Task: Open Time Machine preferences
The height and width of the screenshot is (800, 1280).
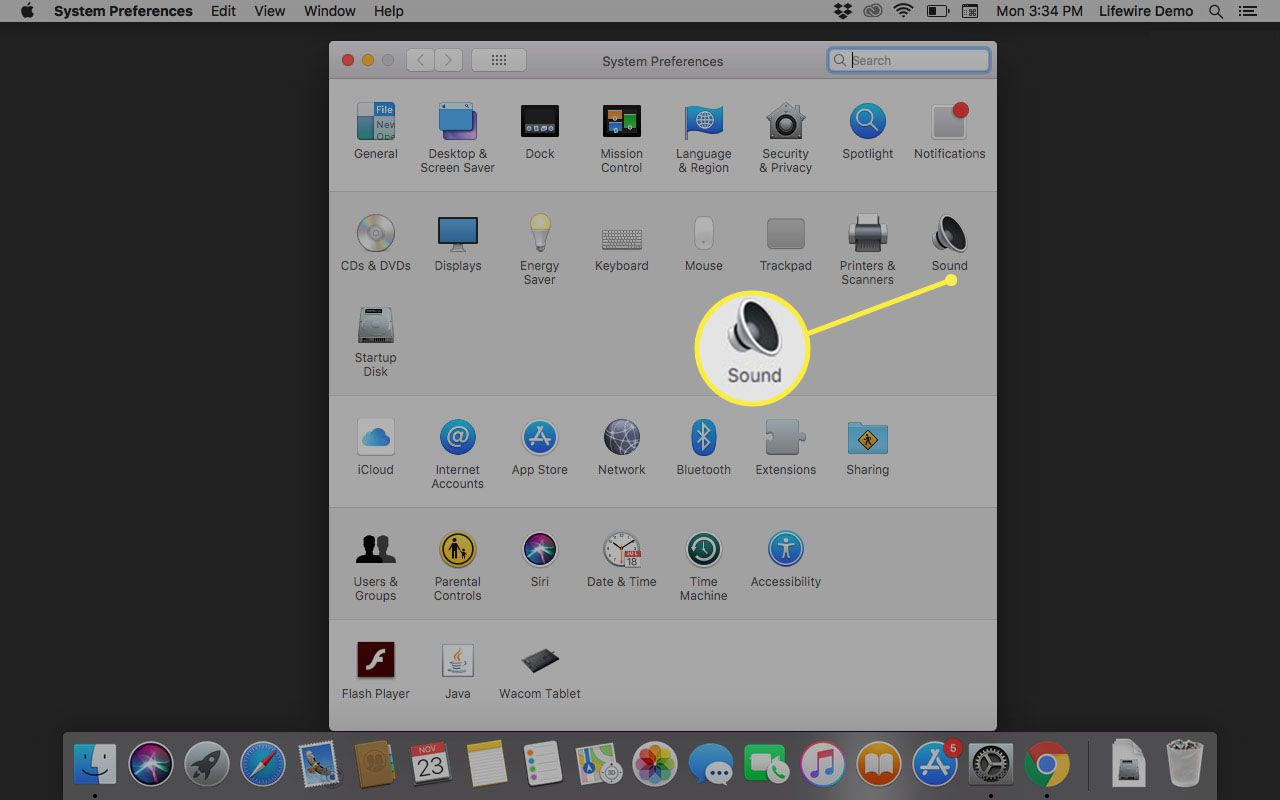Action: point(704,565)
